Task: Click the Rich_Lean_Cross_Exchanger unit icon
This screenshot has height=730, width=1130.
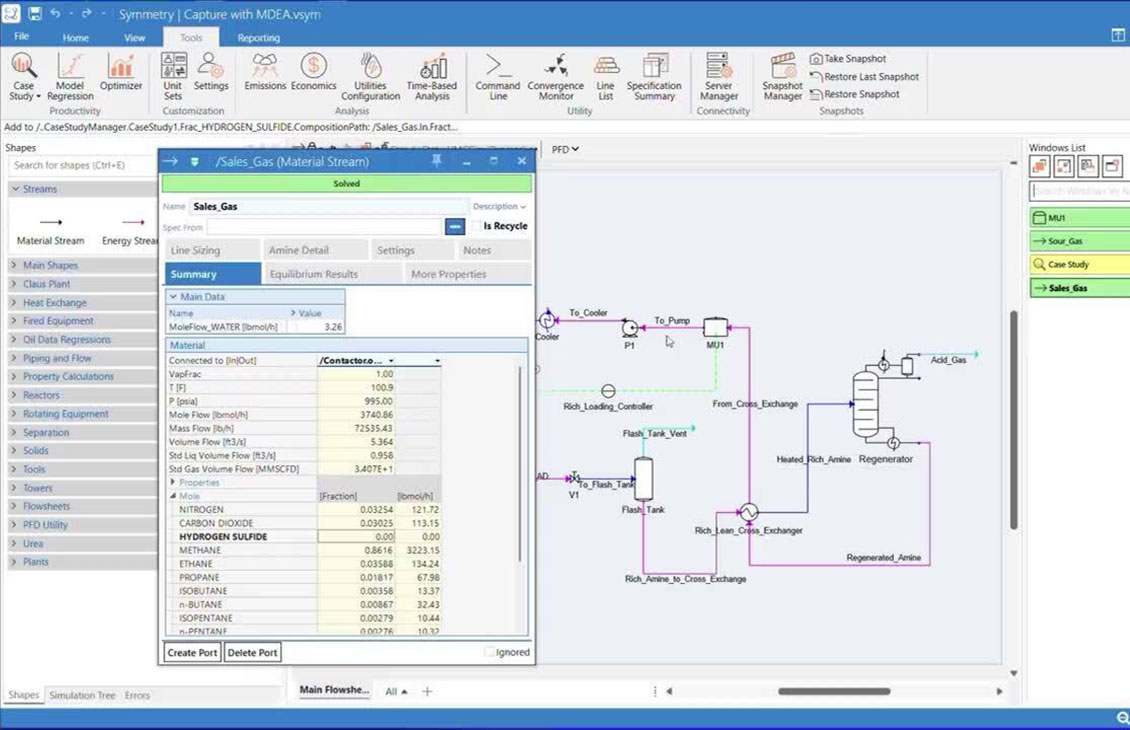Action: pyautogui.click(x=749, y=512)
